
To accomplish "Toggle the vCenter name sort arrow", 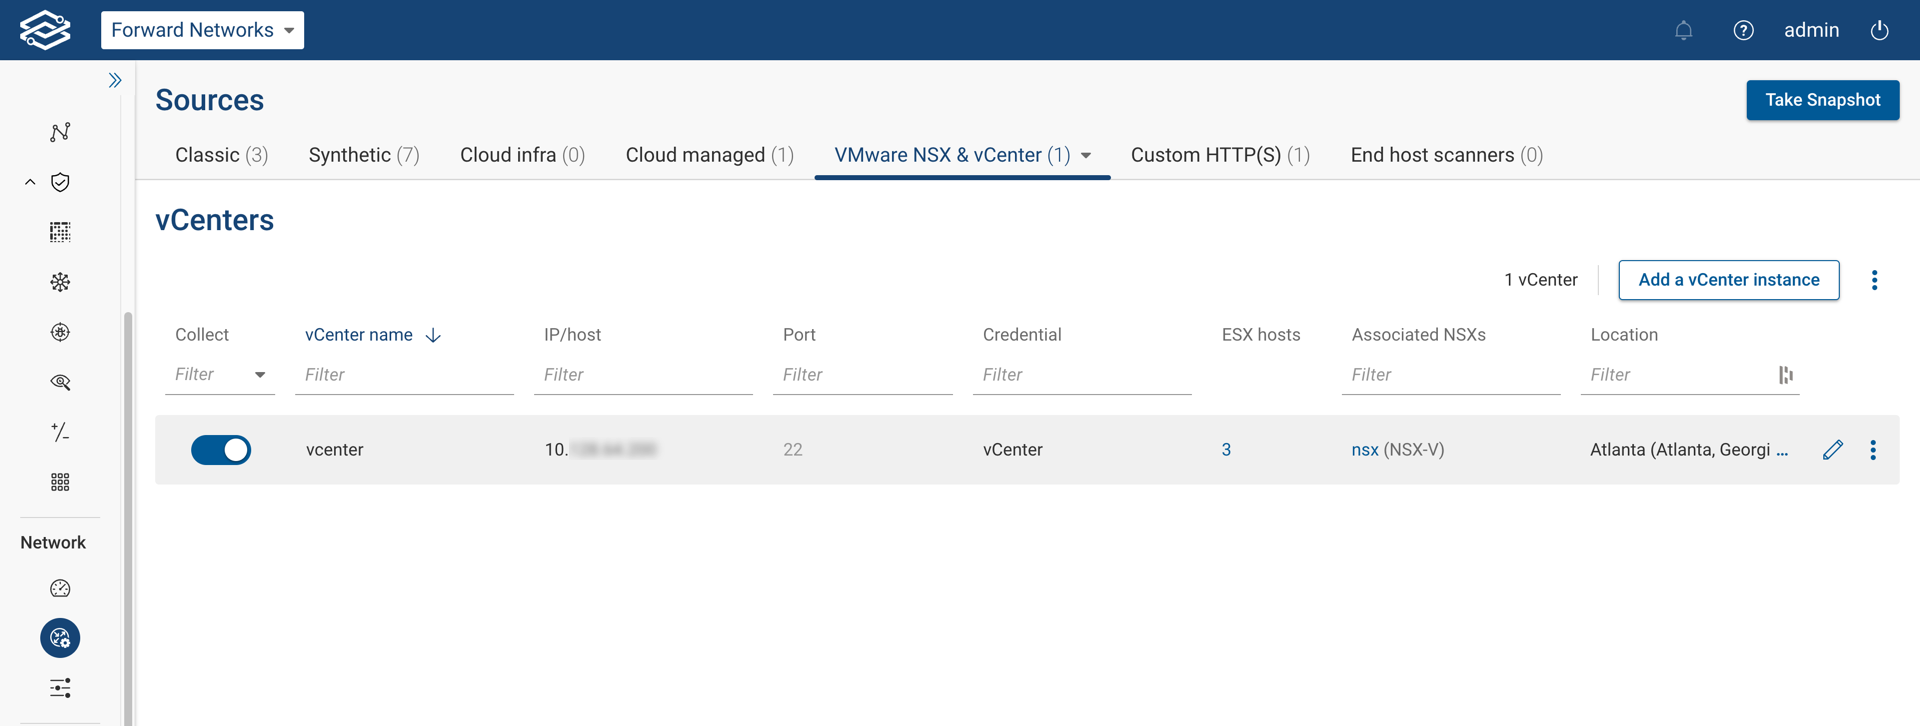I will tap(433, 335).
